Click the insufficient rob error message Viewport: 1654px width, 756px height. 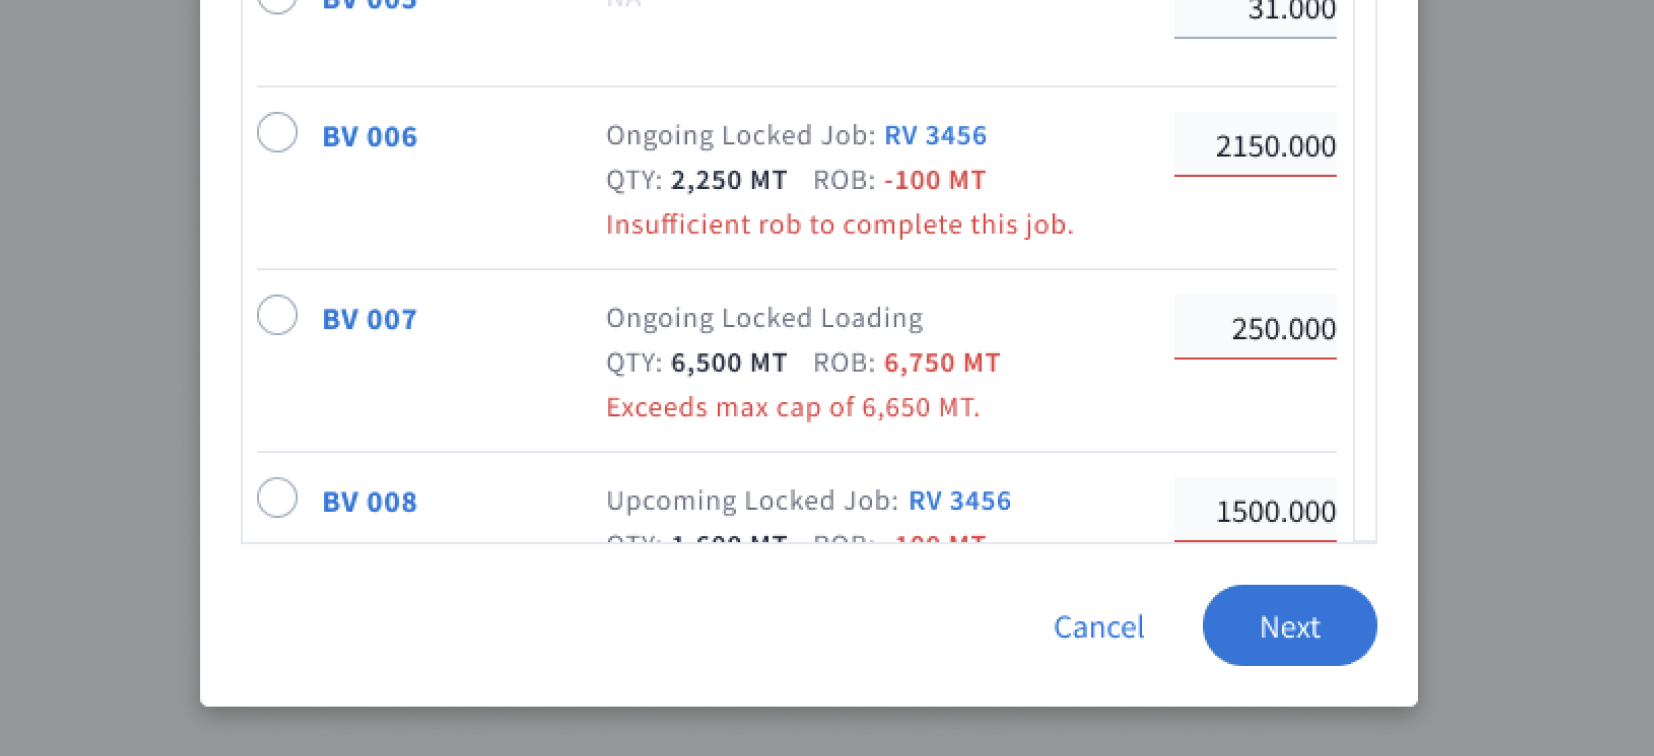(840, 224)
